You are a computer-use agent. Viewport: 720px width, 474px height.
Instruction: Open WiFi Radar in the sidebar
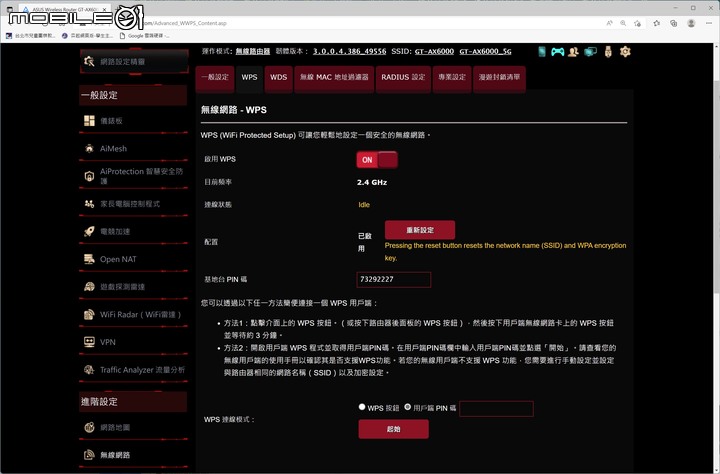[134, 314]
